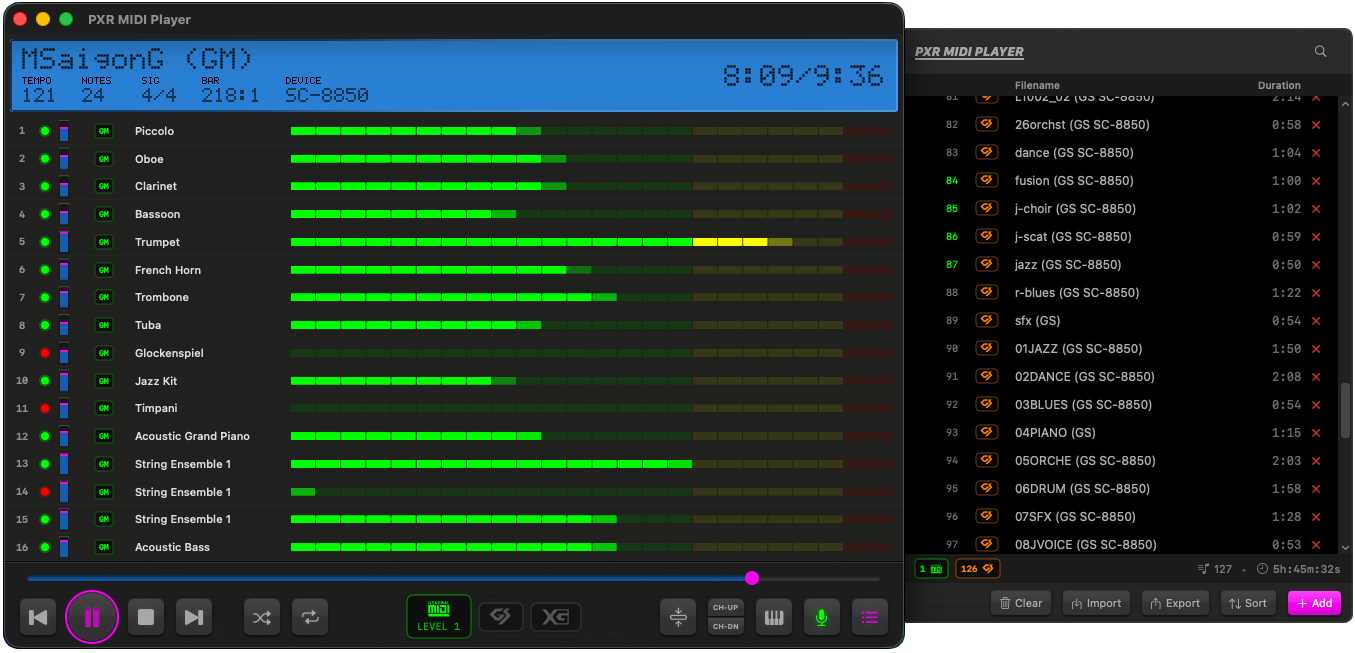The width and height of the screenshot is (1355, 653).
Task: Skip to the next track
Action: click(194, 617)
